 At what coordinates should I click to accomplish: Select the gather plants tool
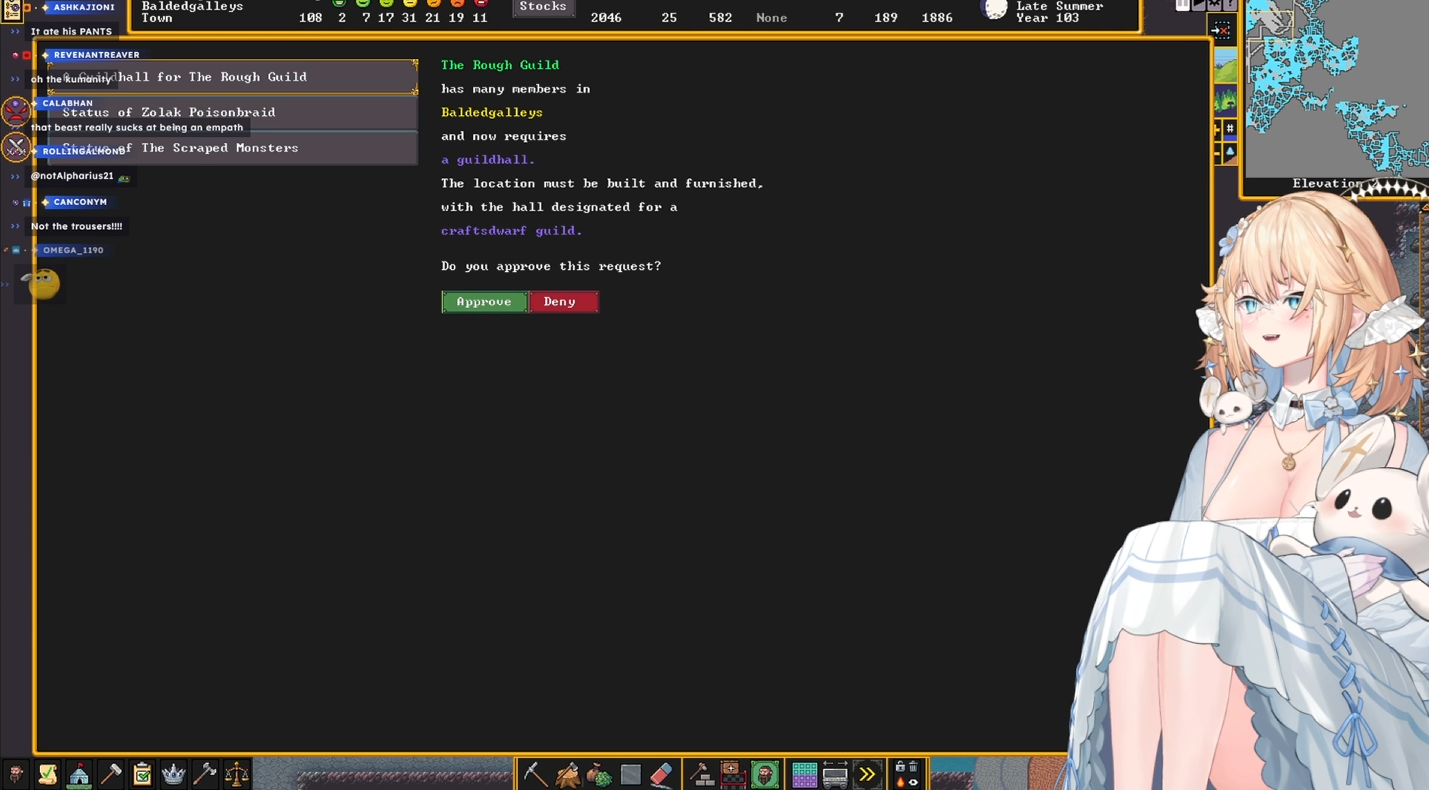(x=598, y=774)
